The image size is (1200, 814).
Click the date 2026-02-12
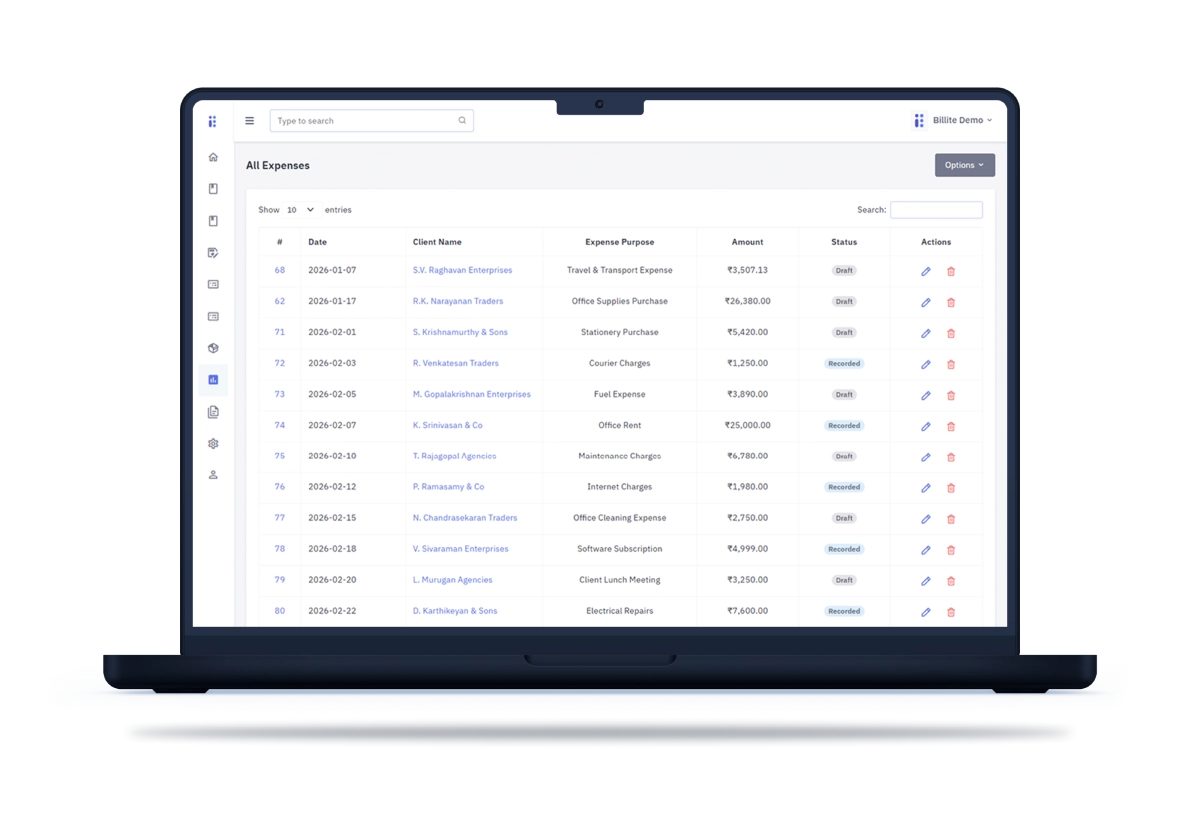coord(332,487)
